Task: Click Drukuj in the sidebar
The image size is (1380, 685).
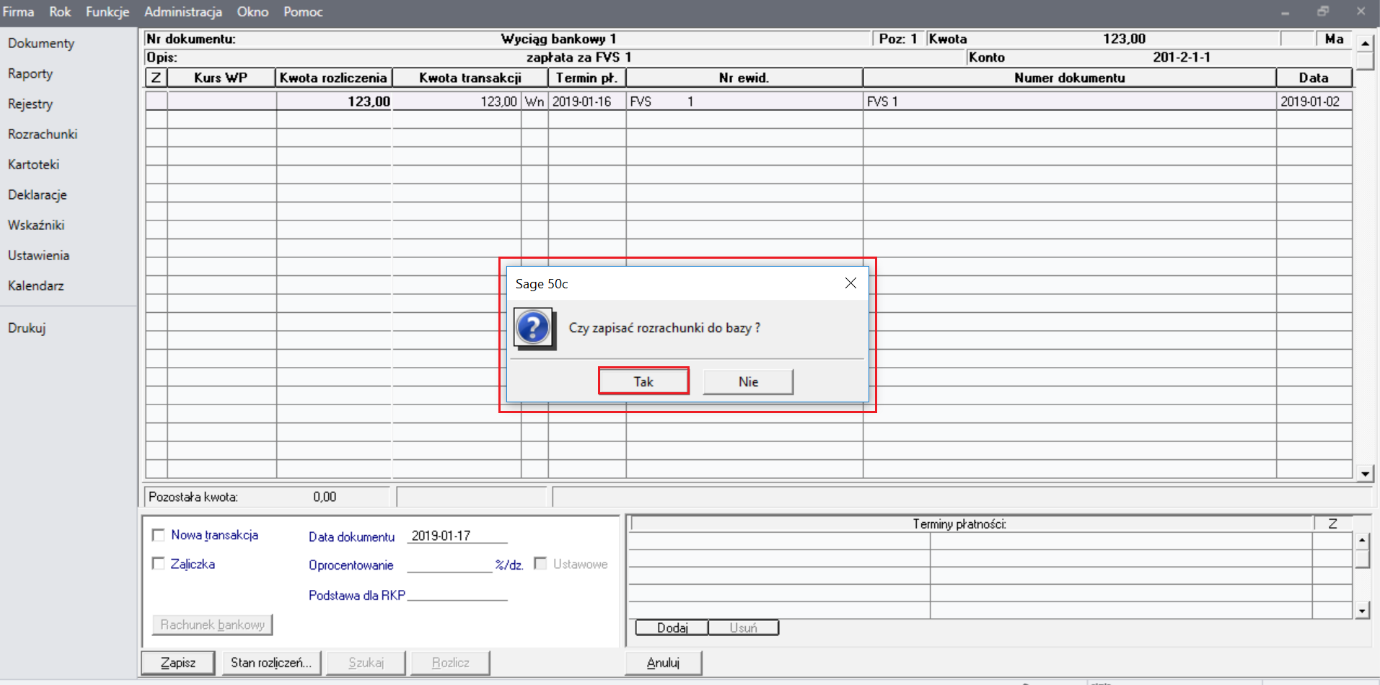Action: (27, 327)
